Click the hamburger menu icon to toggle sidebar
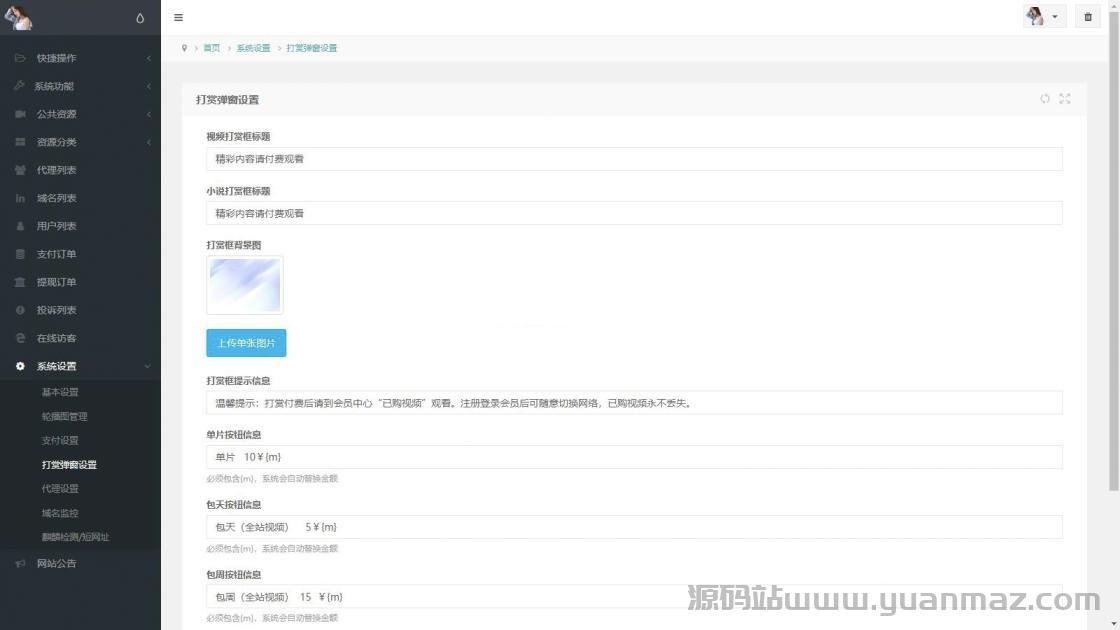The width and height of the screenshot is (1120, 630). (x=178, y=17)
